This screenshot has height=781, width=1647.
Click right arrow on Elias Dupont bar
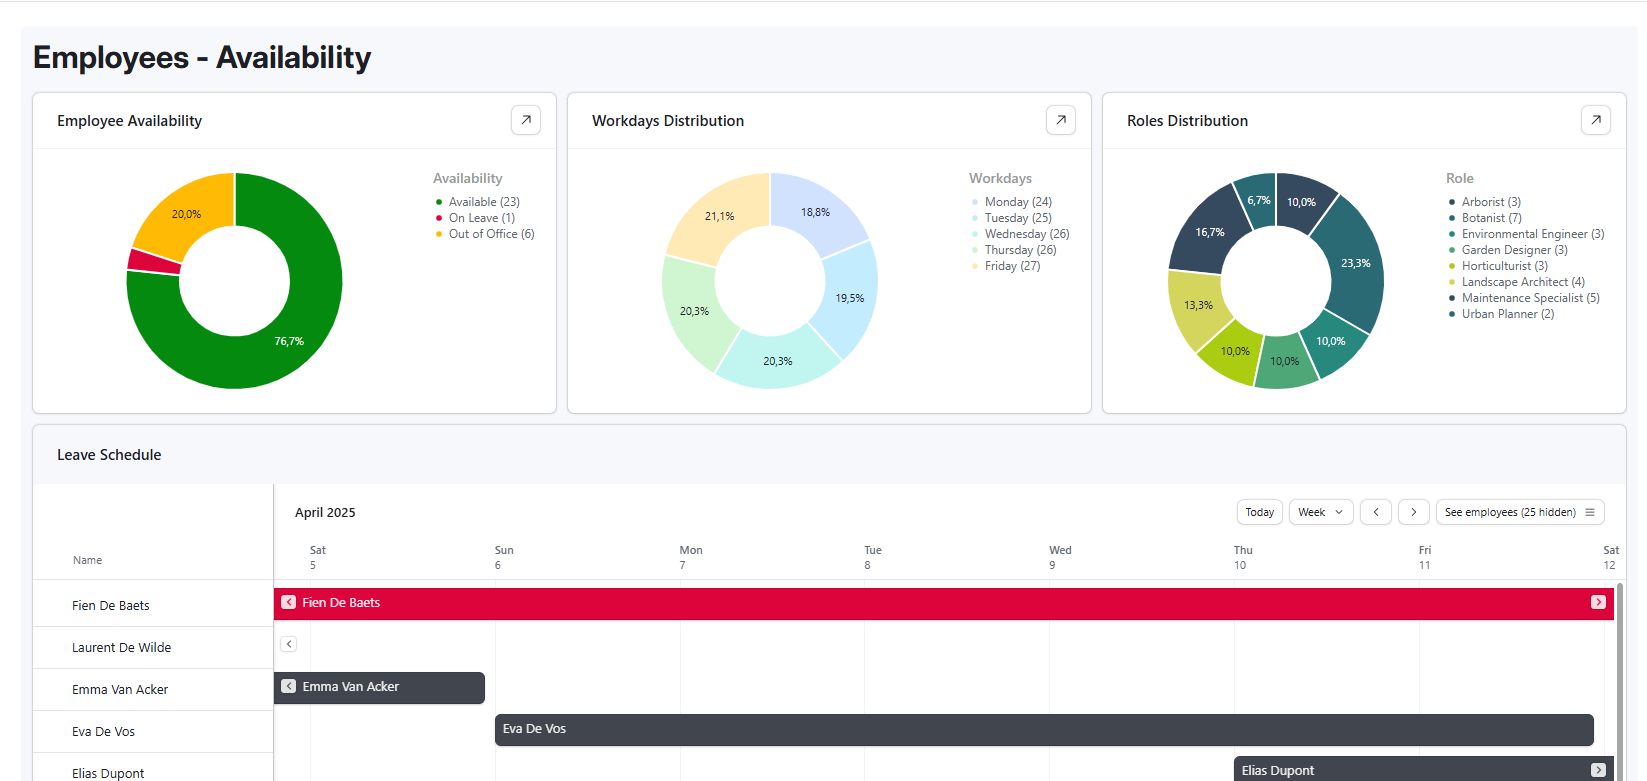(x=1598, y=770)
